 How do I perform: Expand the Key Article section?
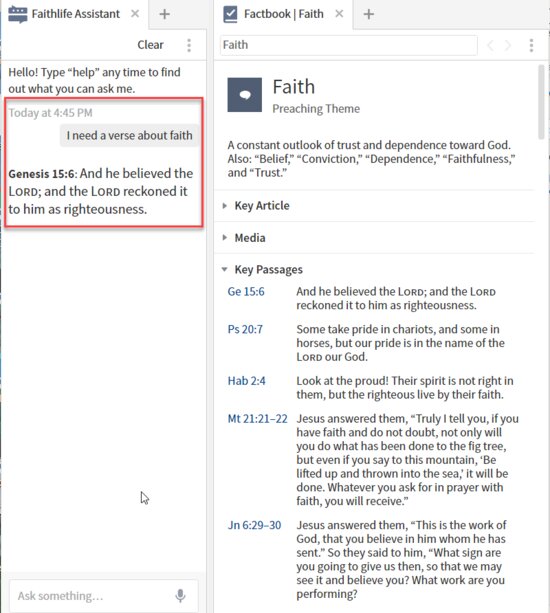coord(225,206)
